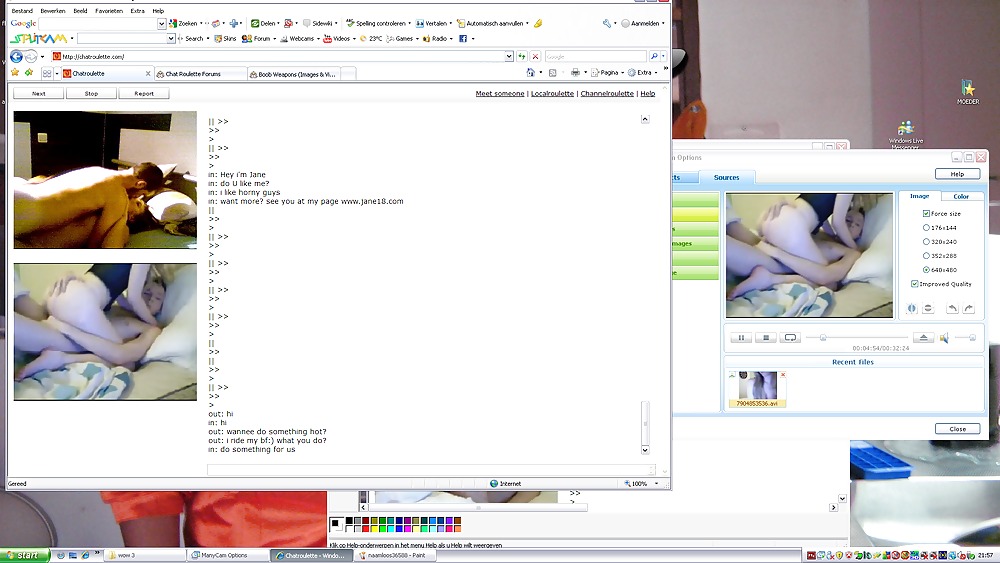Viewport: 1000px width, 563px height.
Task: Open the Favorites star icon
Action: (x=15, y=73)
